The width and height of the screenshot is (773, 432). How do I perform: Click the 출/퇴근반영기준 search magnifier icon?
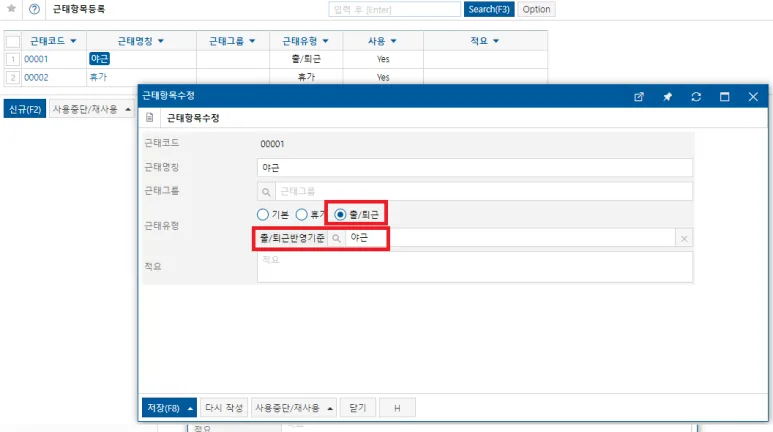336,239
